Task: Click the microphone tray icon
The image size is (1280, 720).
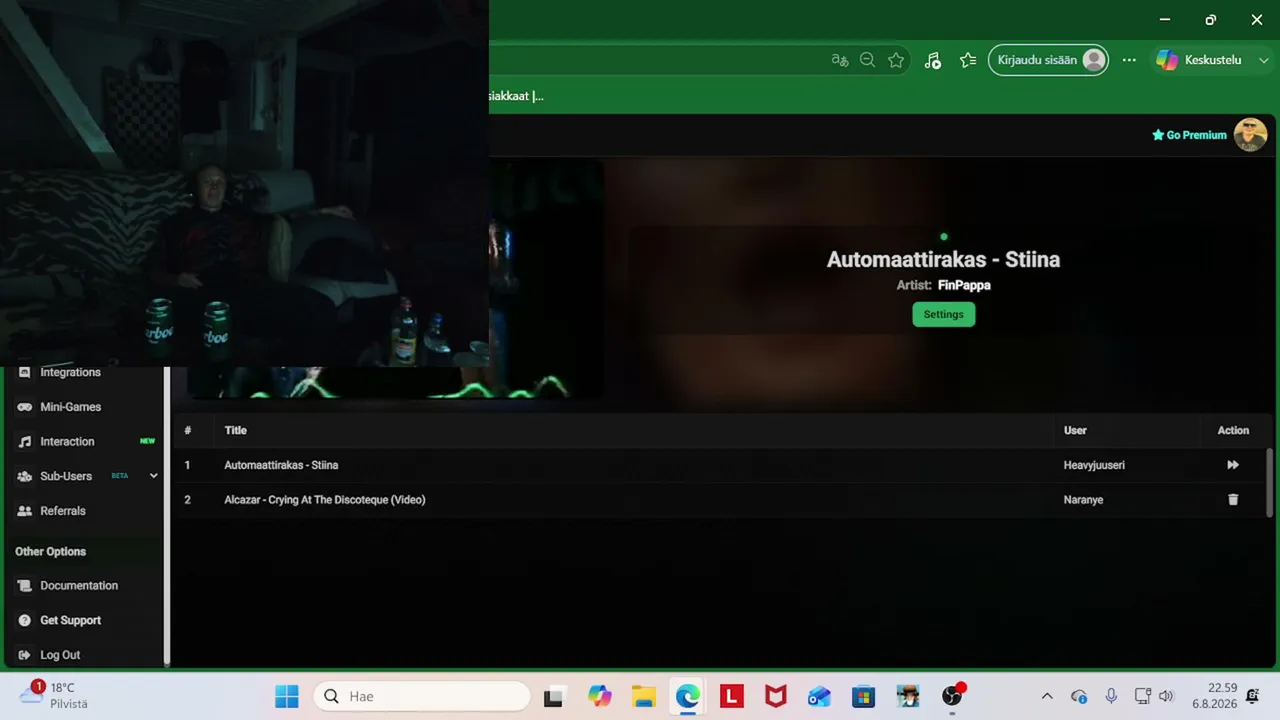Action: pos(1111,696)
